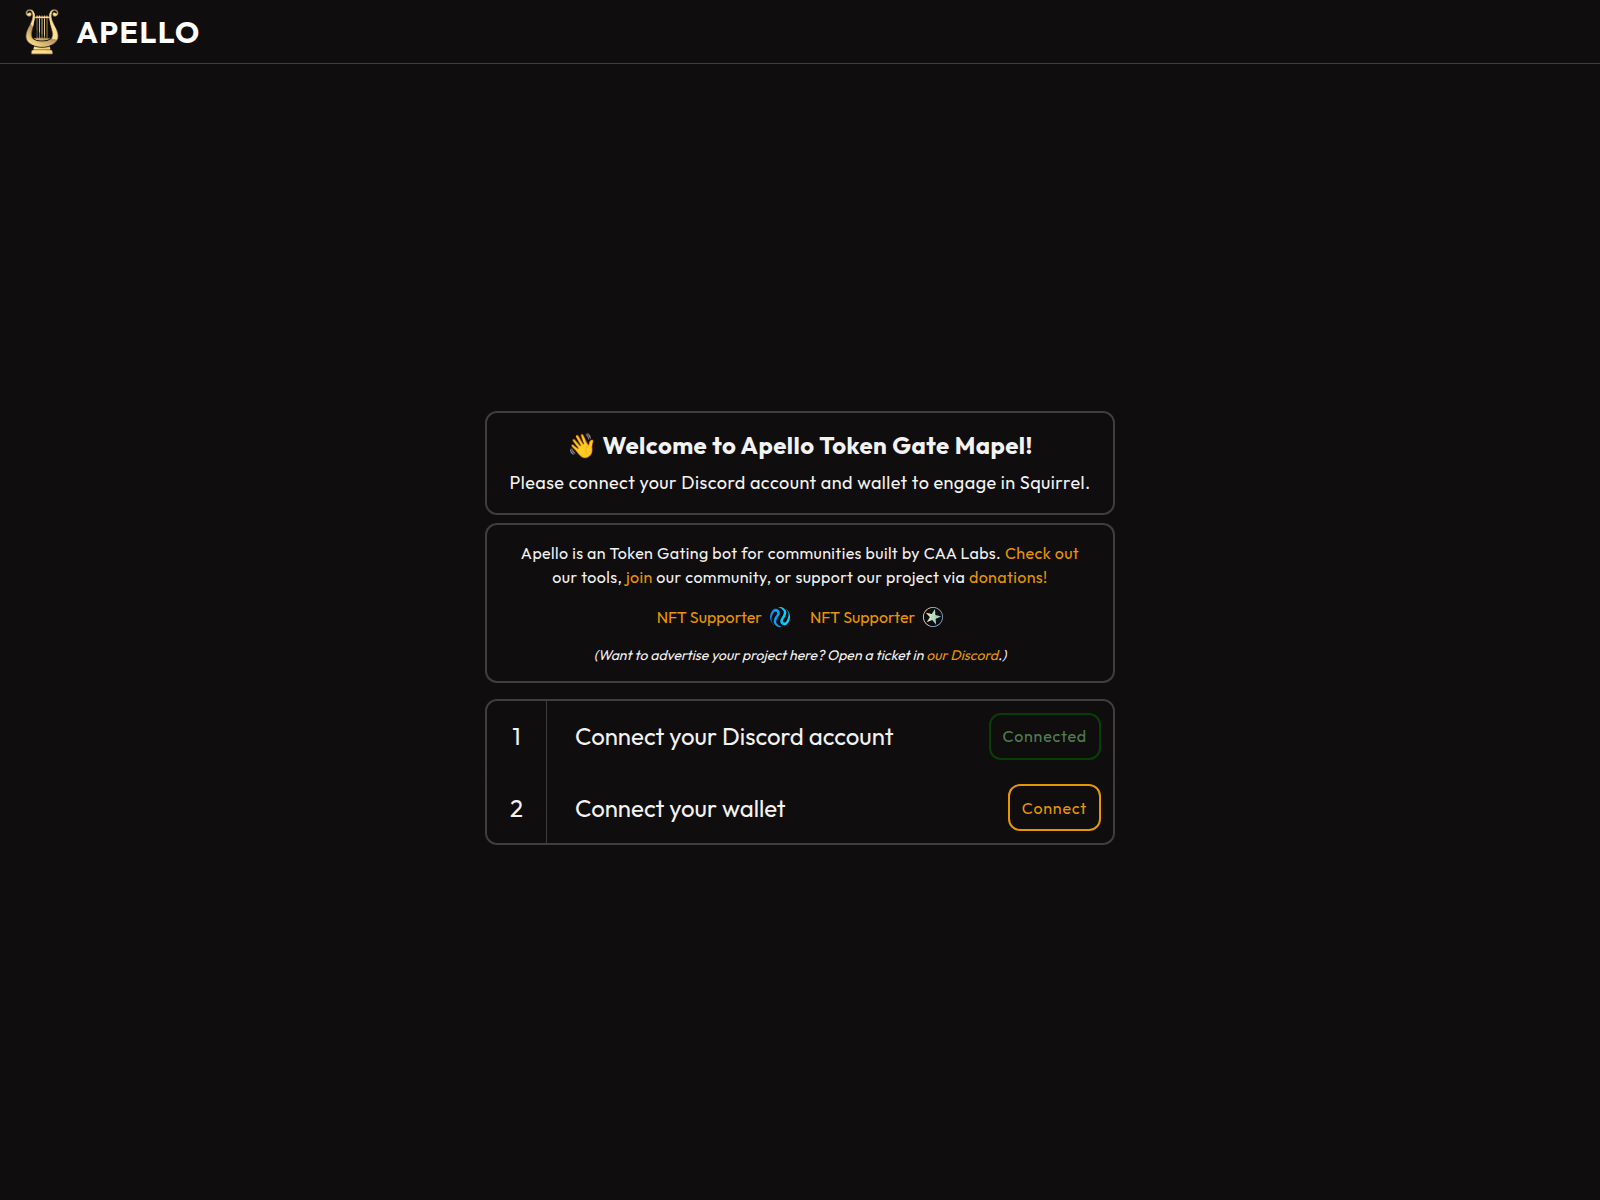Click the Connect wallet button
Viewport: 1600px width, 1200px height.
coord(1054,808)
